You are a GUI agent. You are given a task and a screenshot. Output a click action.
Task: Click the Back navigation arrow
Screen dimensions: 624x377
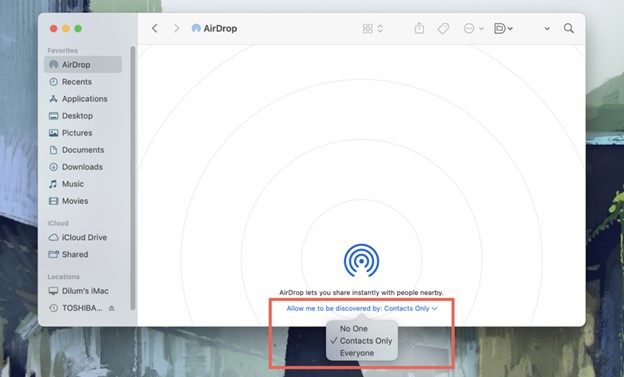[155, 28]
